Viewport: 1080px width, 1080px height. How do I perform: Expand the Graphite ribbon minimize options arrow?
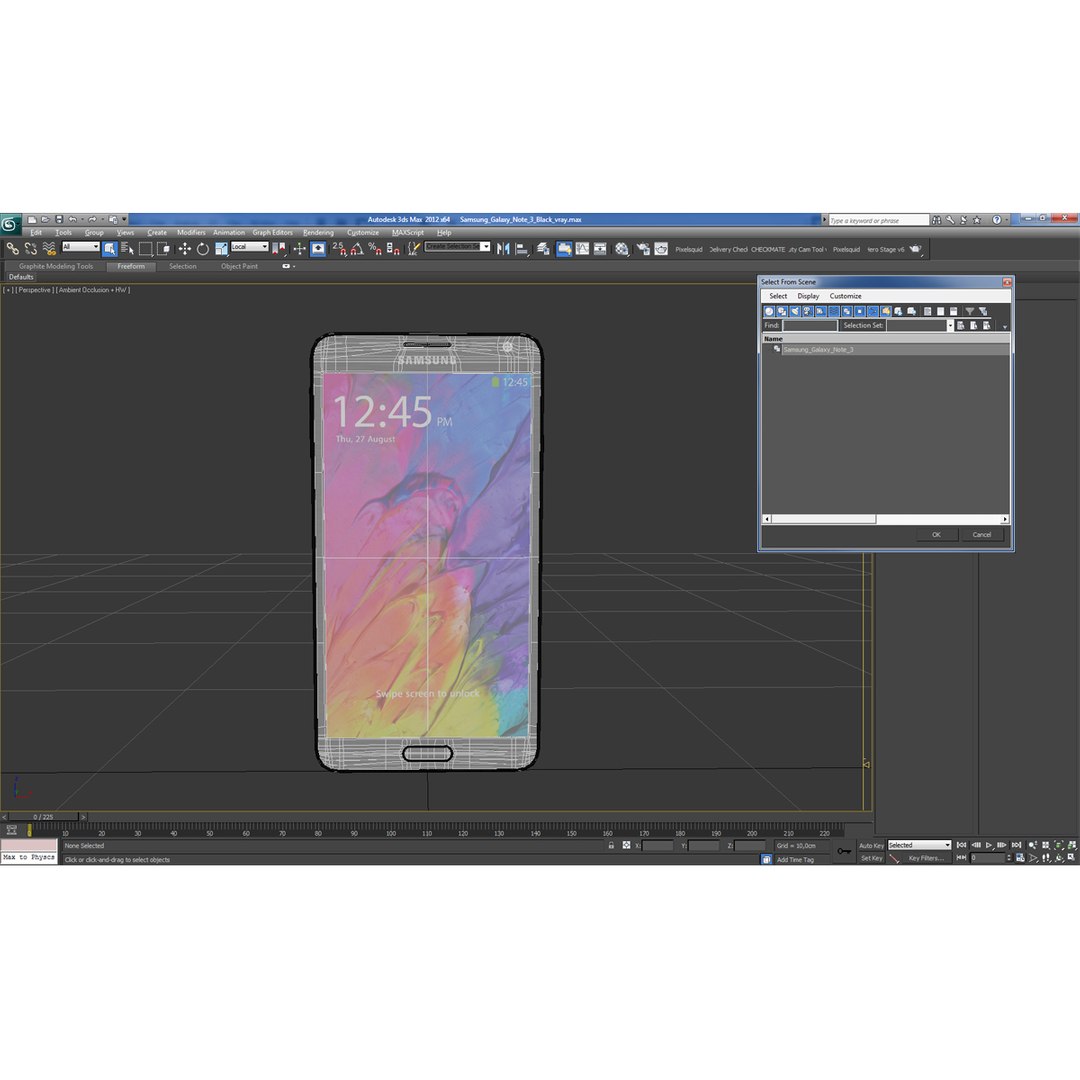(294, 266)
